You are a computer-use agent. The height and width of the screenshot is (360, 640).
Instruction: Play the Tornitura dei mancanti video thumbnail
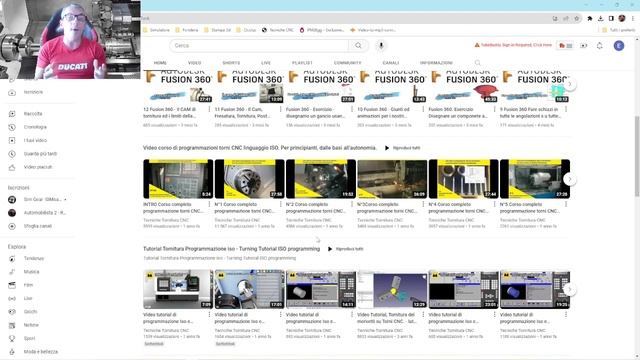tap(392, 289)
